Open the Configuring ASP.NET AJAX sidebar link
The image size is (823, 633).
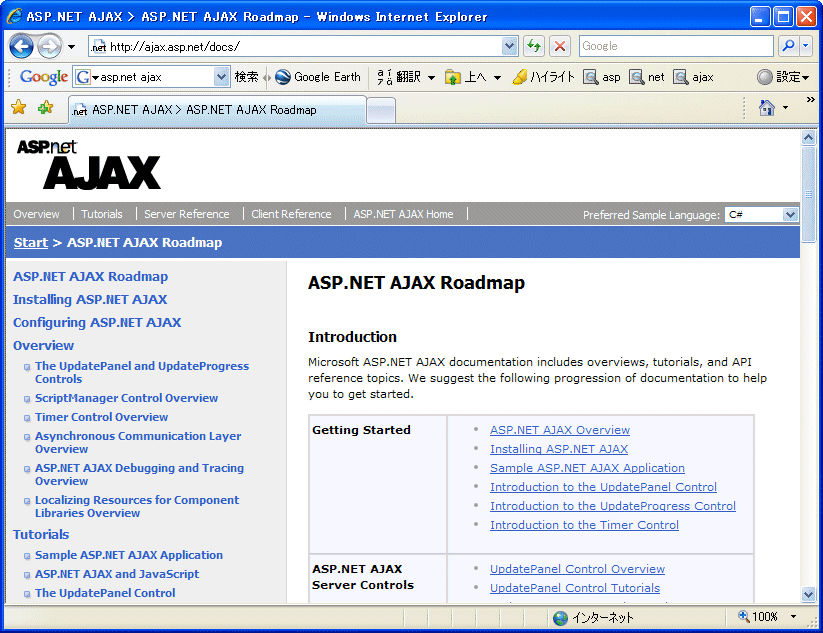point(97,323)
